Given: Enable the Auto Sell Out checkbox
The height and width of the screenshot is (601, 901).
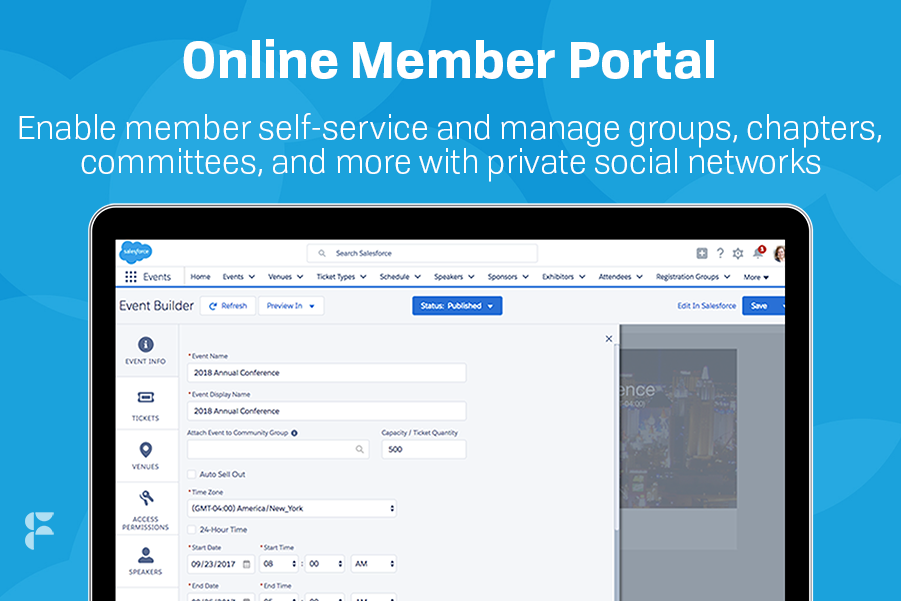Looking at the screenshot, I should pos(192,473).
